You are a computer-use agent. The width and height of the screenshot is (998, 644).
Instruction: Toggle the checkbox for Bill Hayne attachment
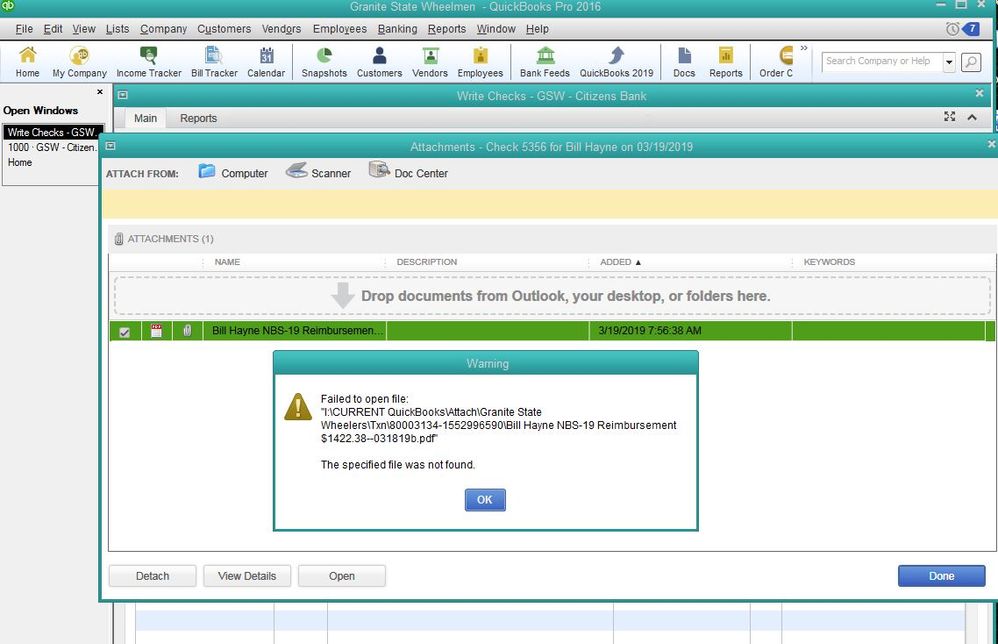[125, 332]
